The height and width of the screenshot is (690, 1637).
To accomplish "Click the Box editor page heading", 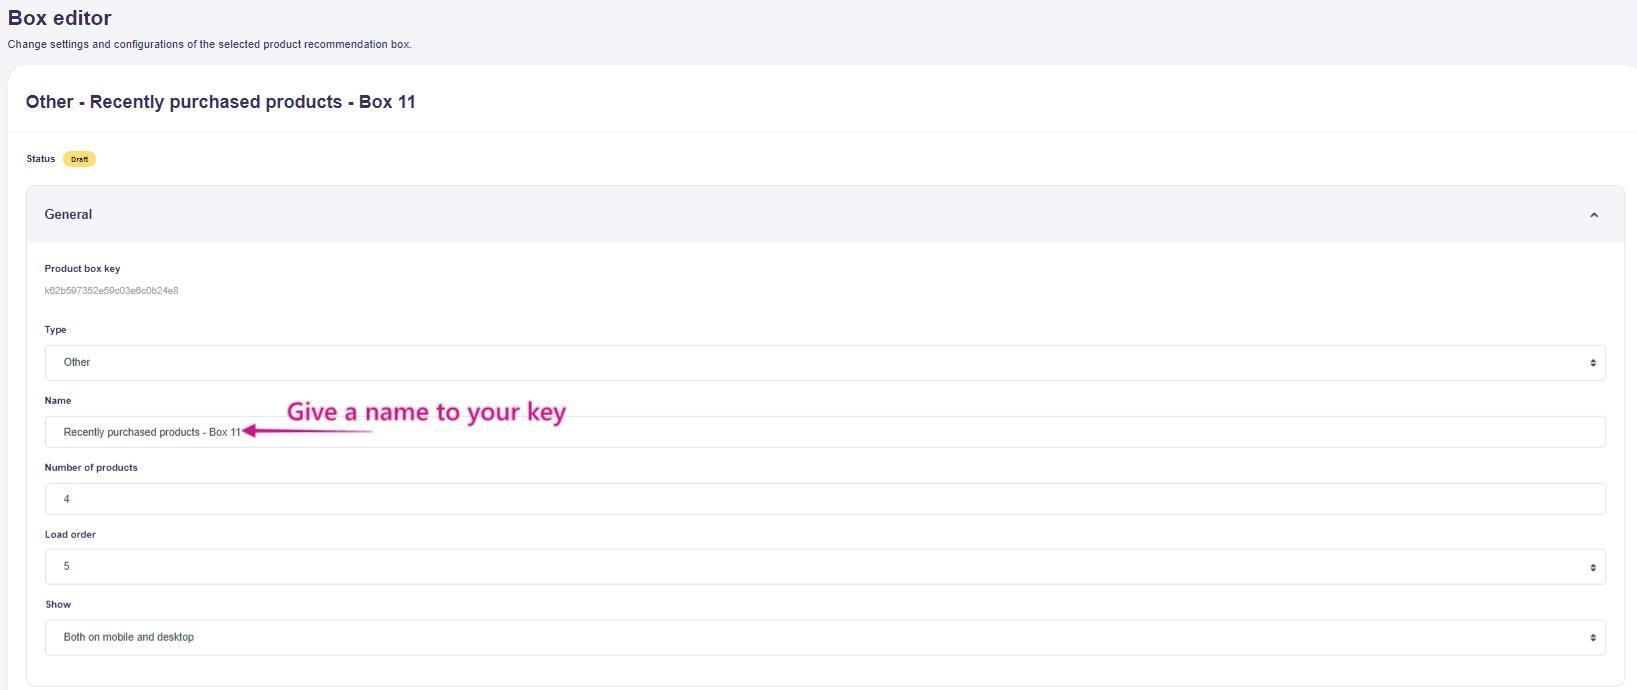I will tap(60, 18).
